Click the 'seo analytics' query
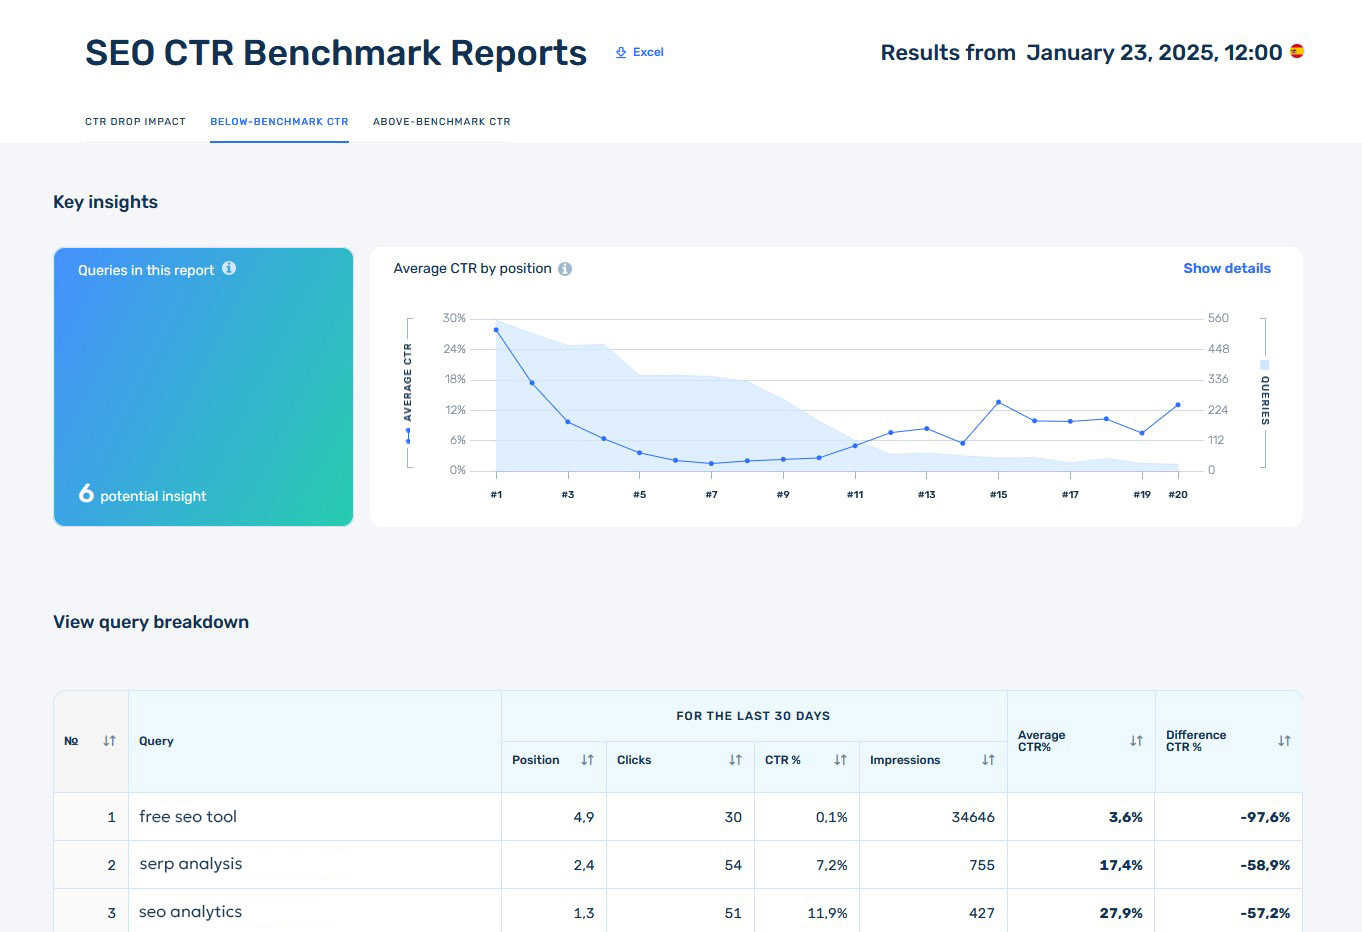 click(x=191, y=912)
